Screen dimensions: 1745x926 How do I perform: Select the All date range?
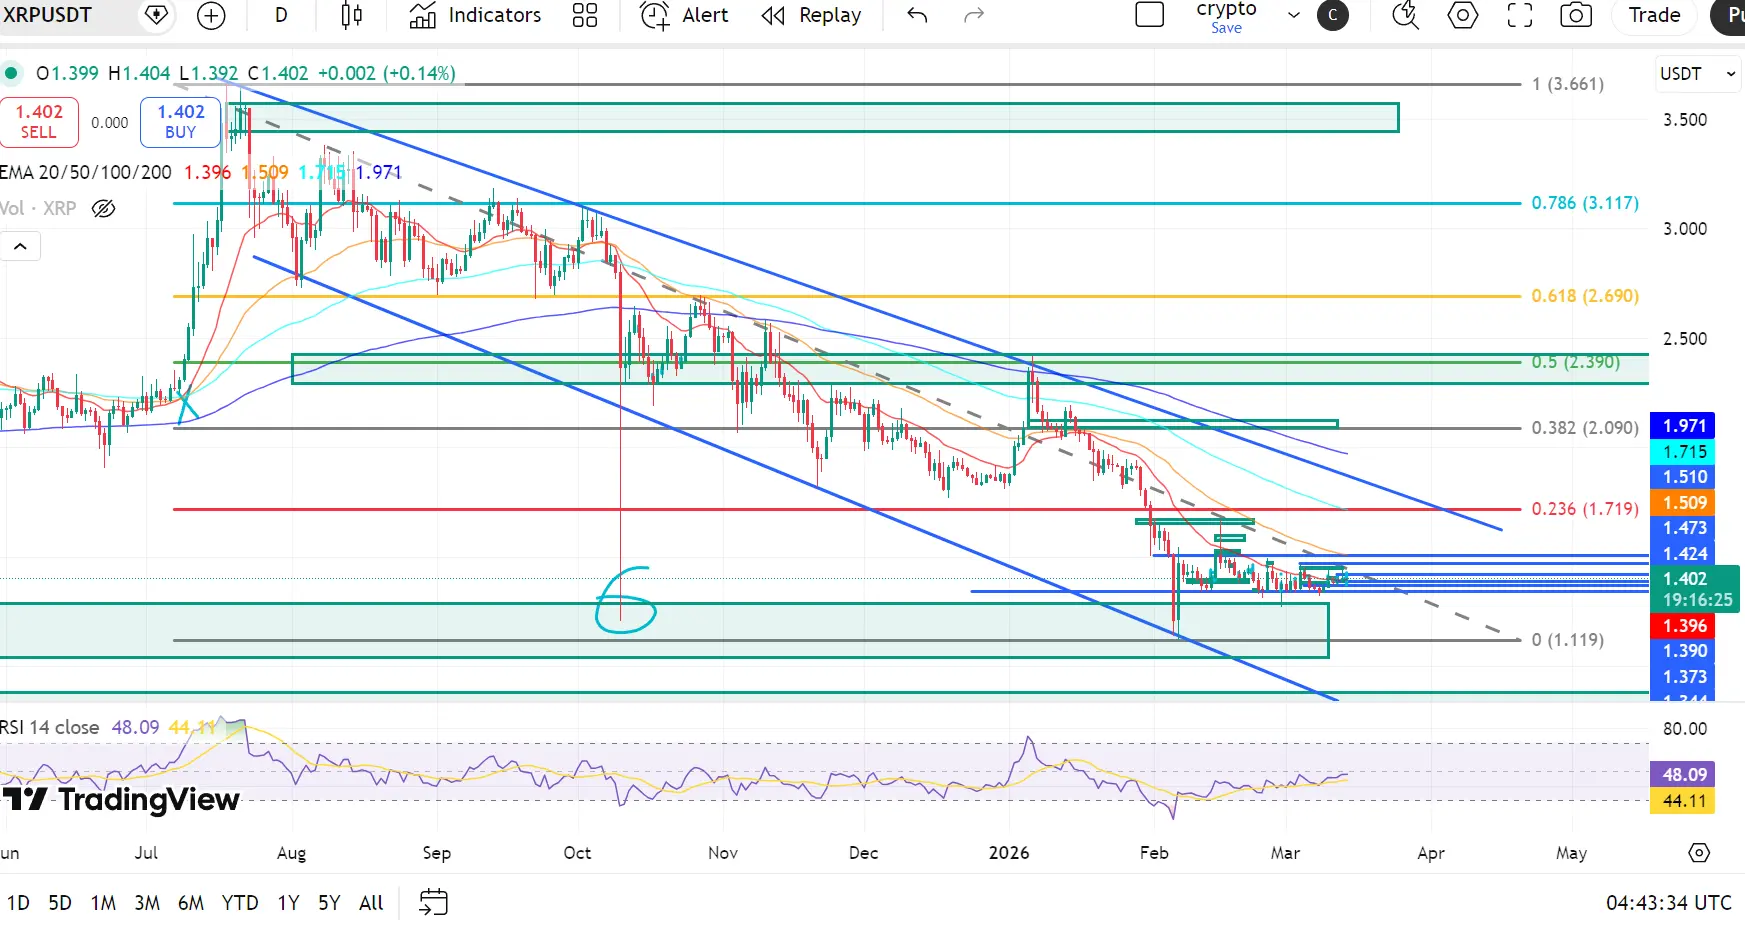[371, 903]
